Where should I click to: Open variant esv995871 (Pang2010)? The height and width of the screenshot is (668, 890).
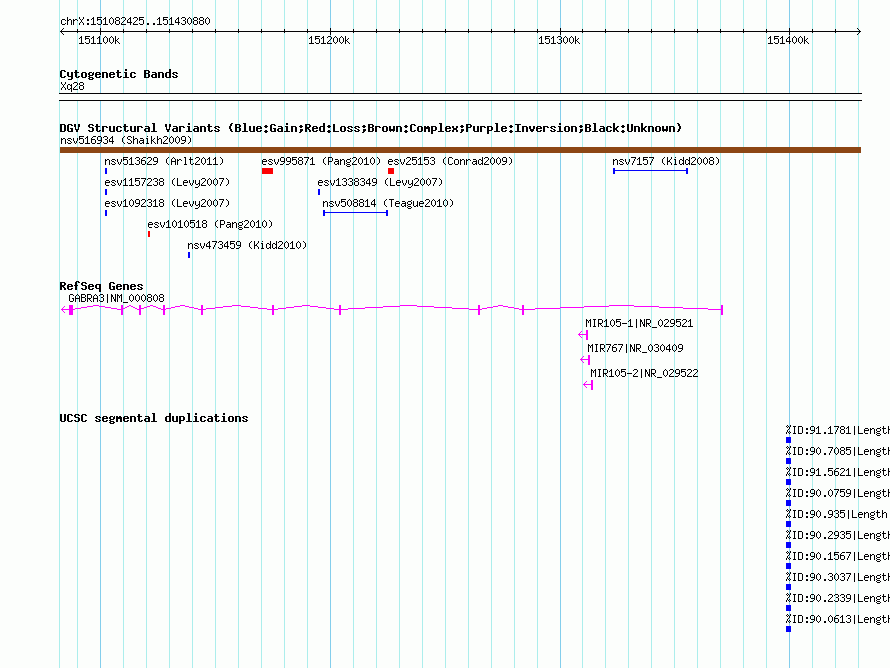(321, 161)
